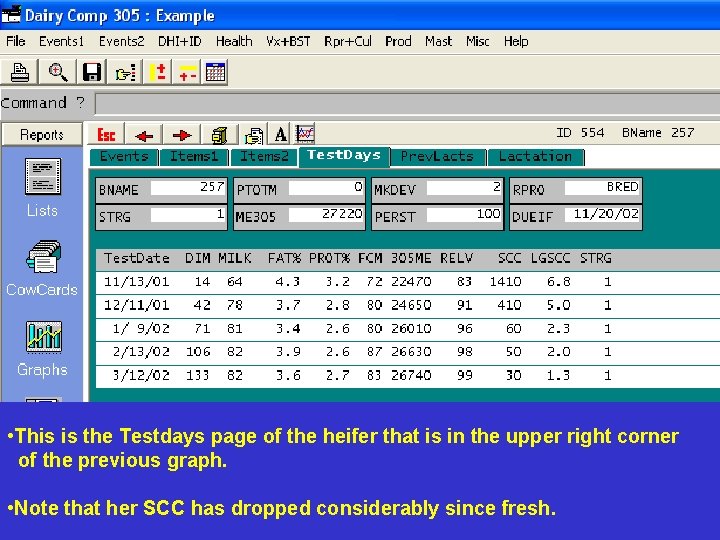This screenshot has width=720, height=540.
Task: Go to previous cow with left arrow
Action: point(144,135)
